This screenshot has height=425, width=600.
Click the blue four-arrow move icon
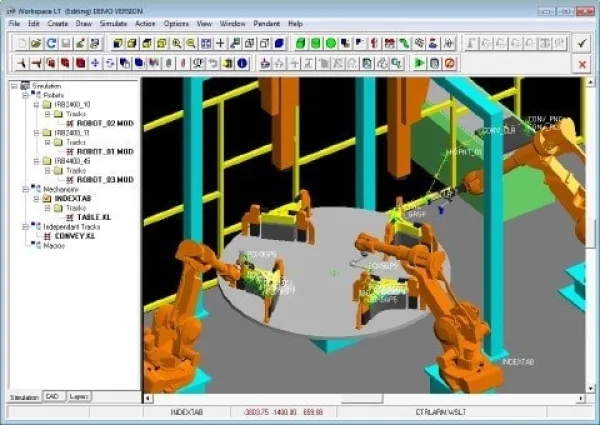click(x=95, y=63)
